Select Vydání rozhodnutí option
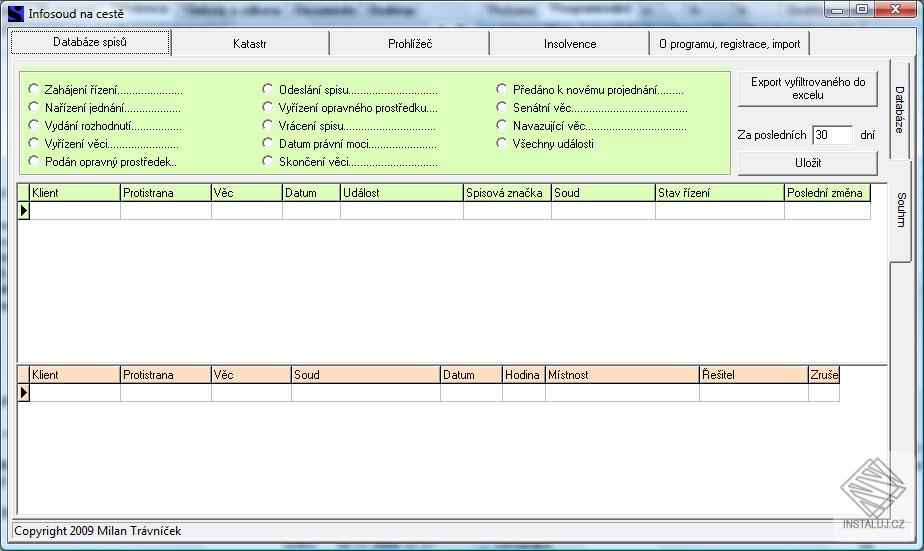924x551 pixels. [34, 126]
